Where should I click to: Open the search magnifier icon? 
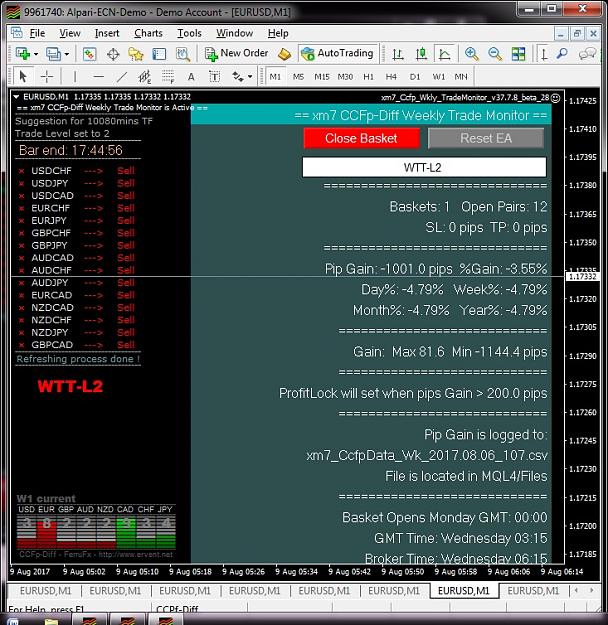pos(562,53)
